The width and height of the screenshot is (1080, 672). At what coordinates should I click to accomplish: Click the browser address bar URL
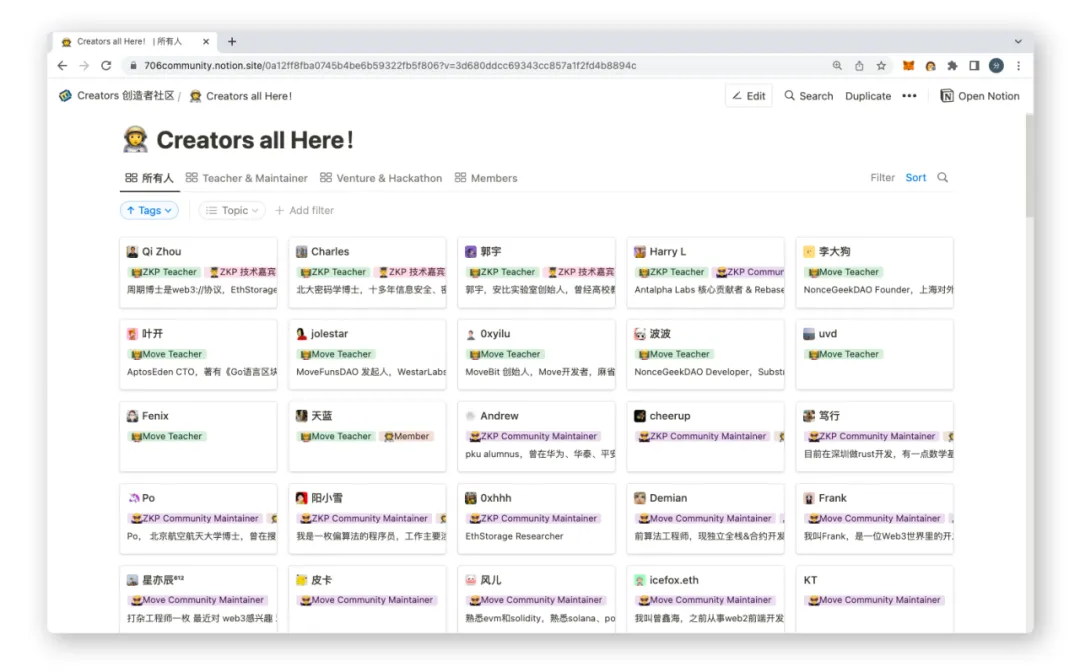tap(390, 65)
